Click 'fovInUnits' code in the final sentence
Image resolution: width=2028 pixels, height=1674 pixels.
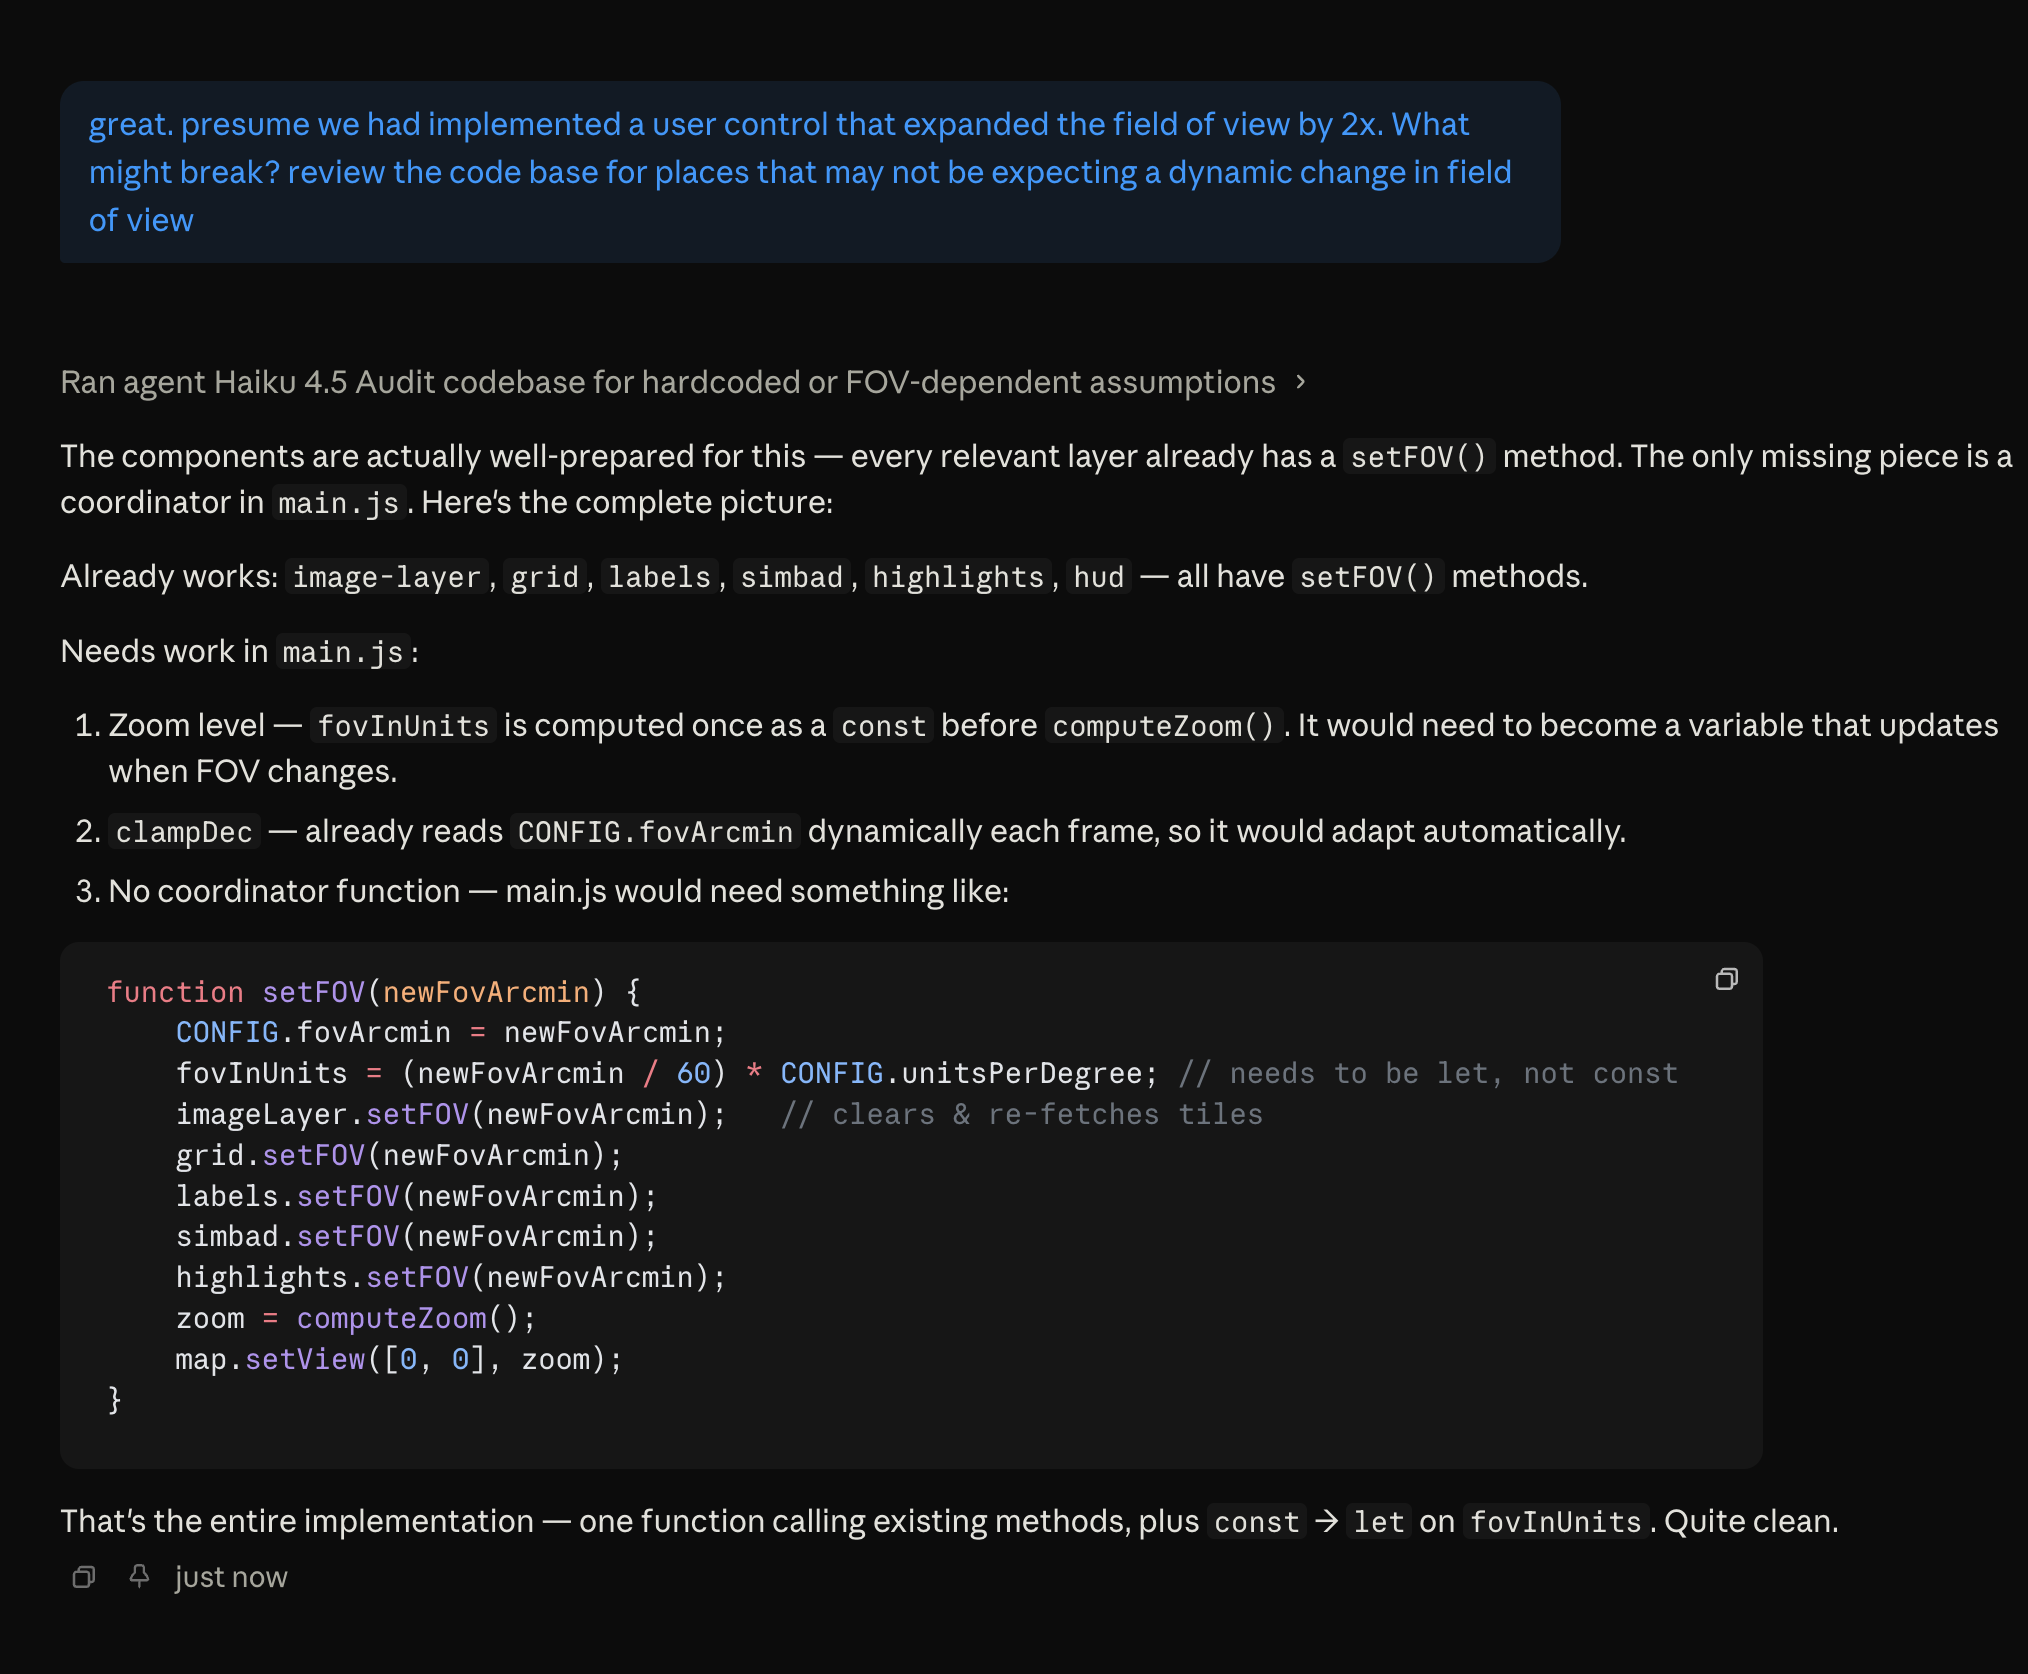coord(1555,1522)
